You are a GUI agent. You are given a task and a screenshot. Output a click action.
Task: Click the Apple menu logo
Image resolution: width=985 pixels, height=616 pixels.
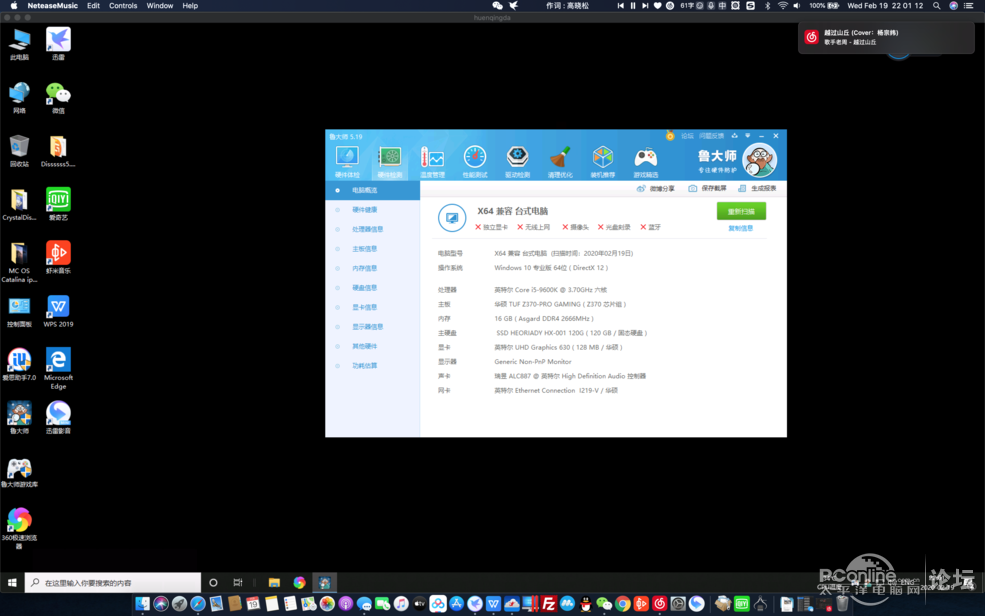14,6
